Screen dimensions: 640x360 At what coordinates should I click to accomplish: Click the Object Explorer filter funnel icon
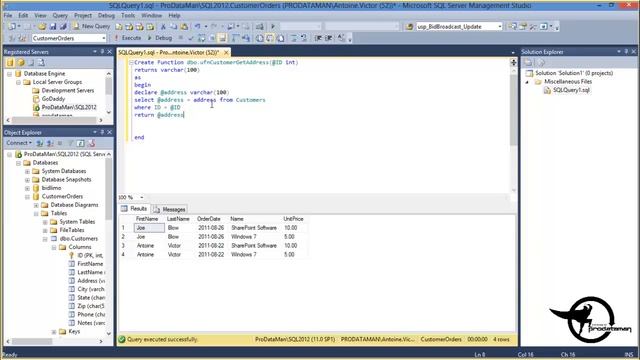[x=70, y=143]
